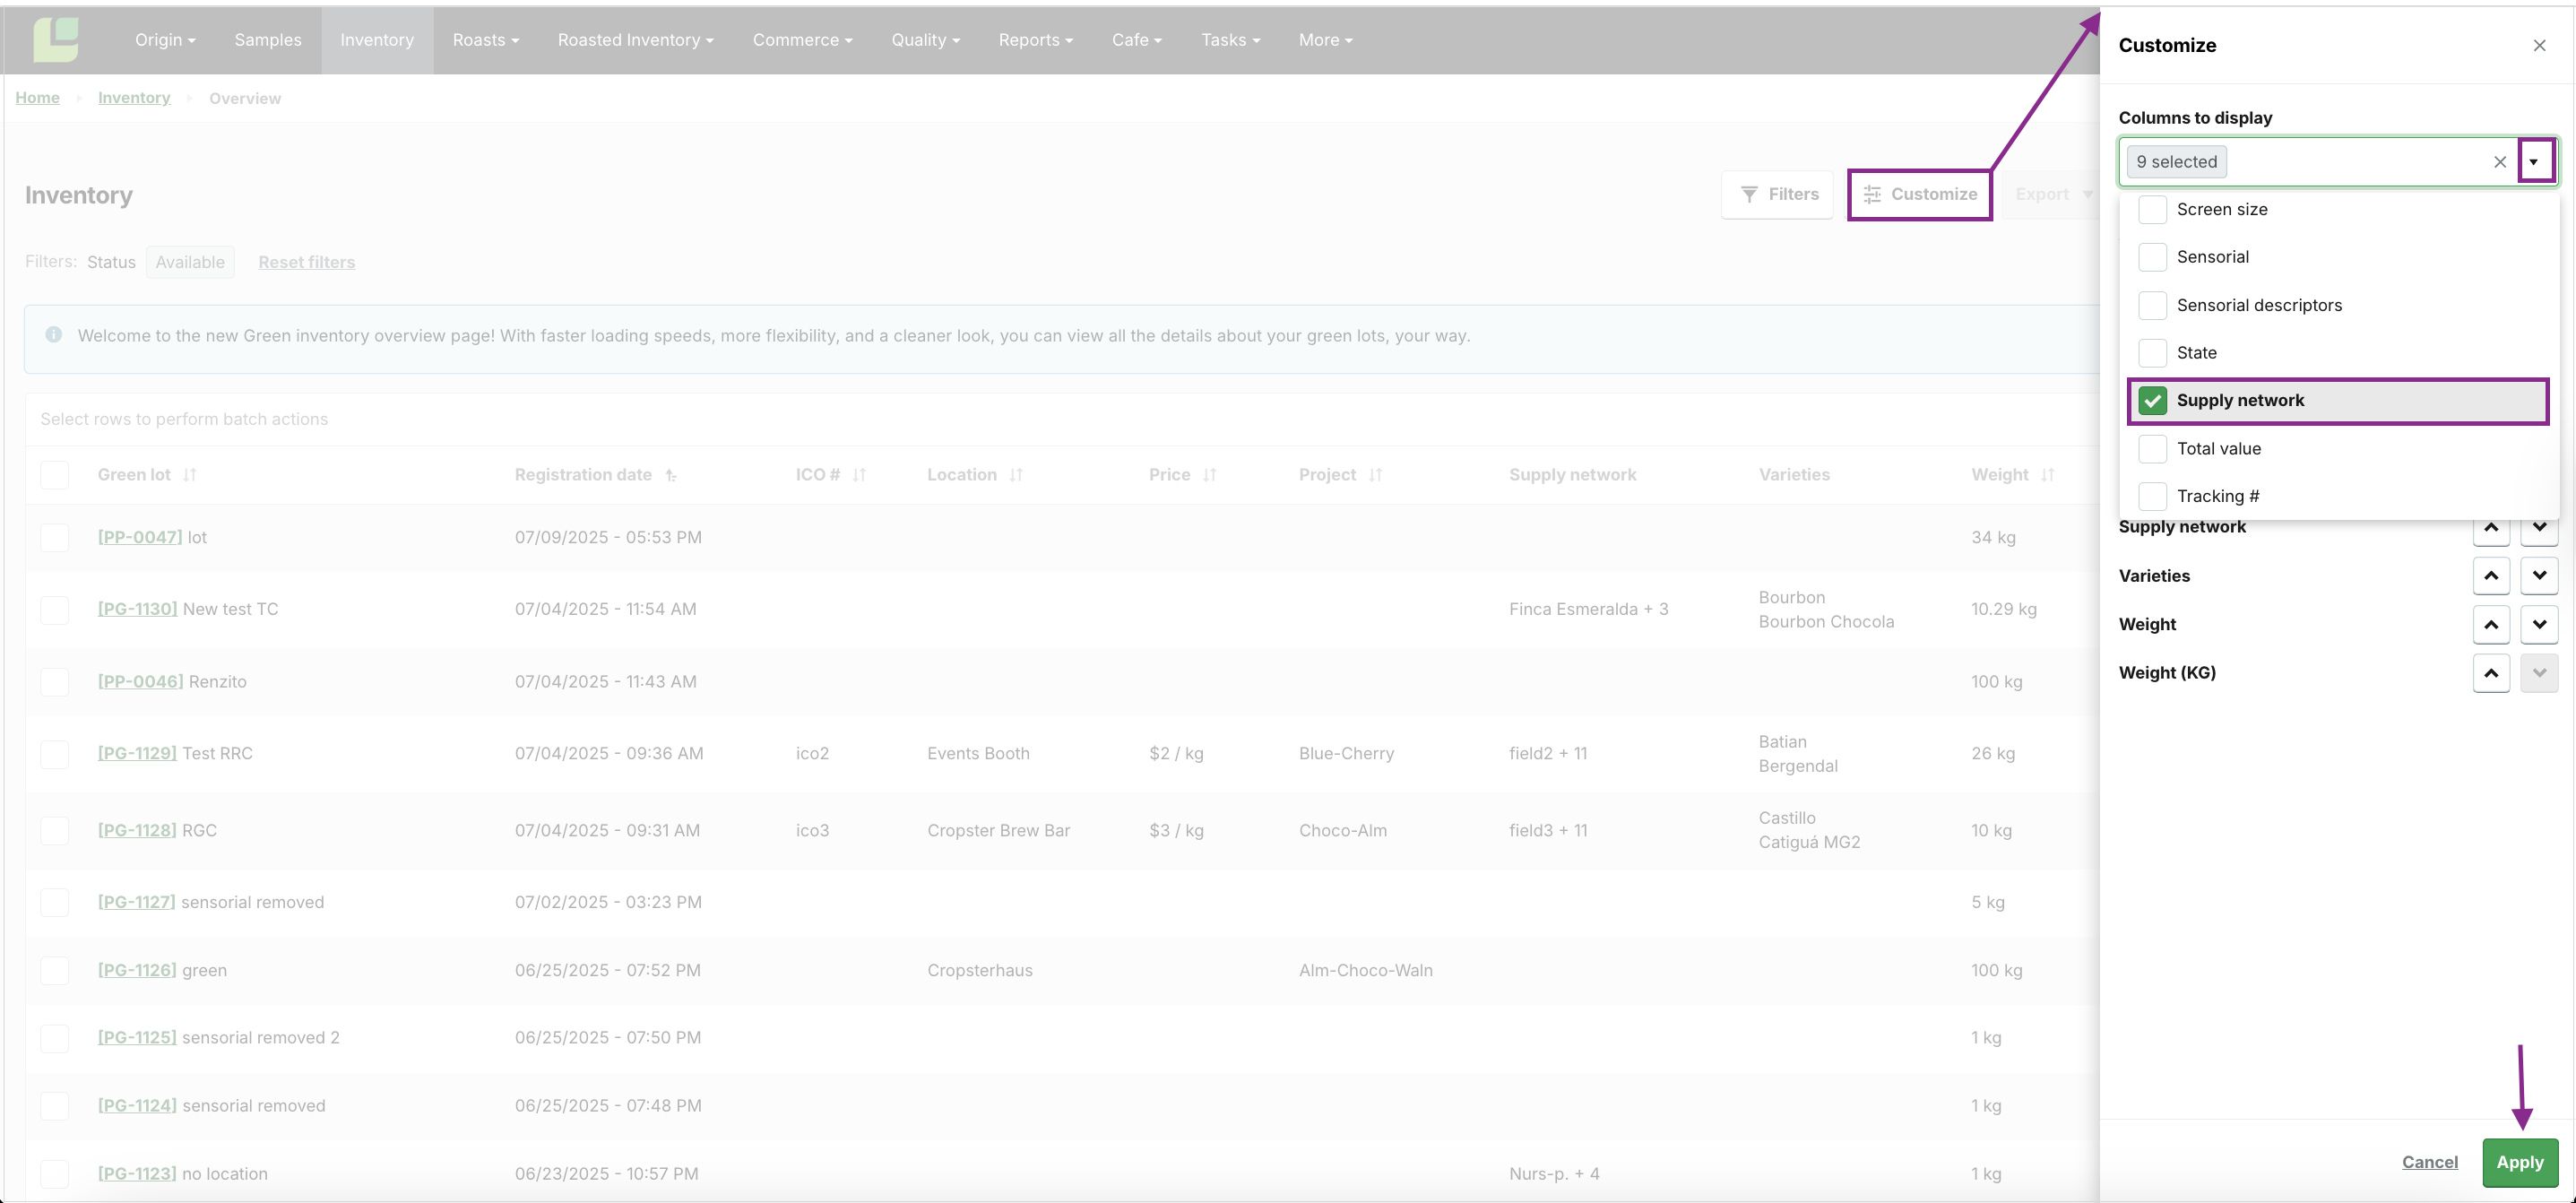Expand the Reports menu
The height and width of the screenshot is (1203, 2576).
(x=1035, y=40)
